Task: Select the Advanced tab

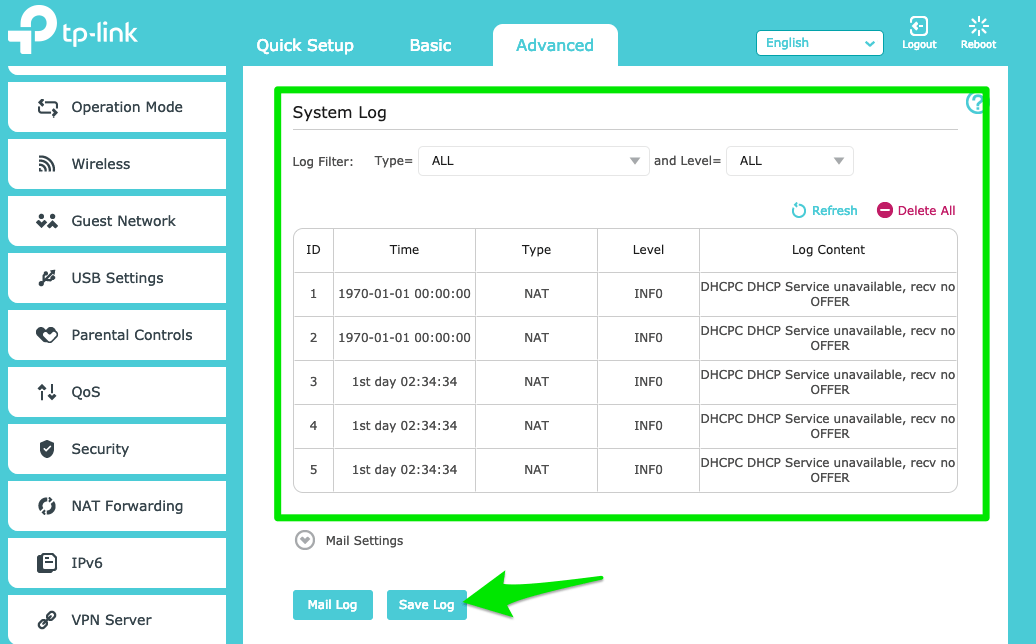Action: [x=555, y=46]
